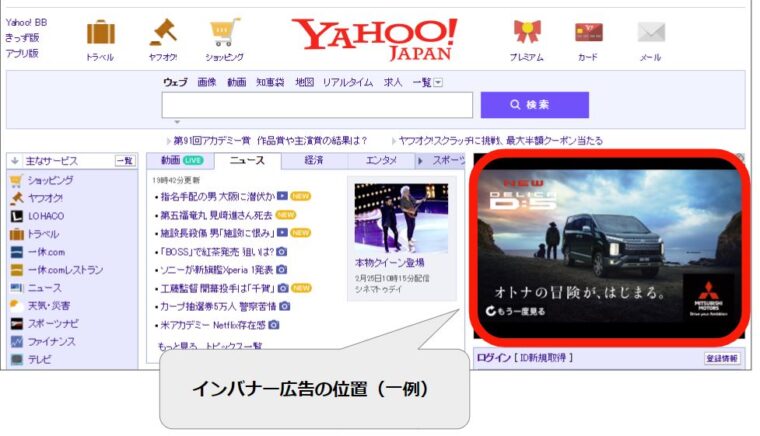The width and height of the screenshot is (760, 436).
Task: Open the Shopping cart icon in header
Action: click(224, 33)
